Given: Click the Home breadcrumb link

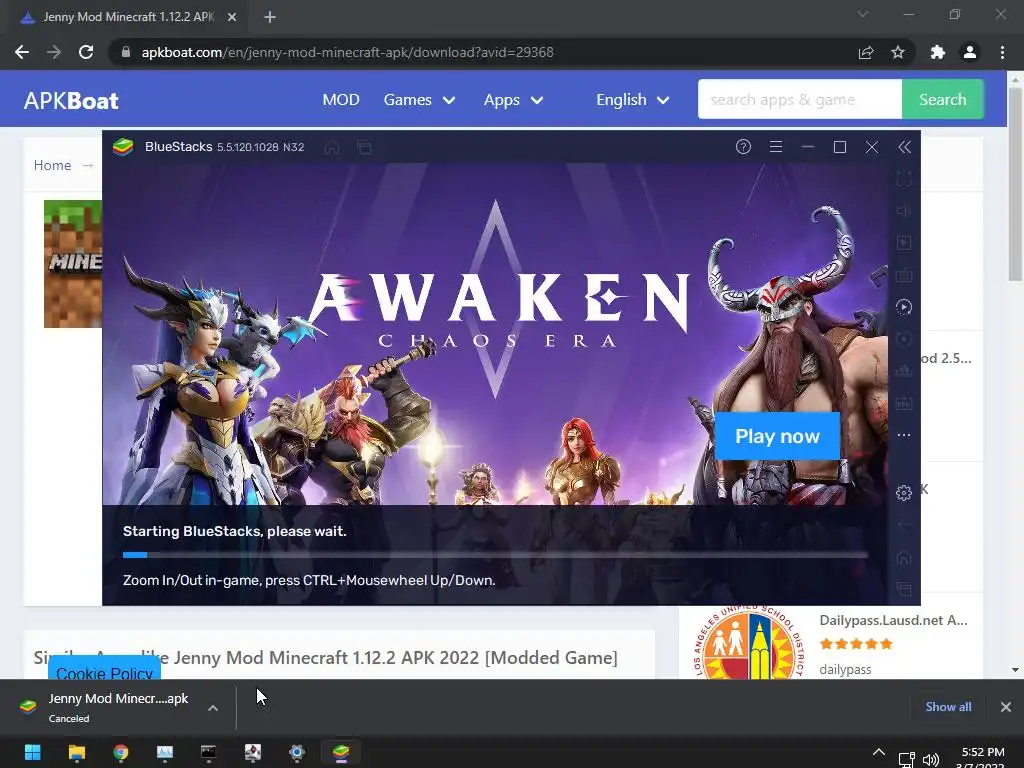Looking at the screenshot, I should (52, 165).
